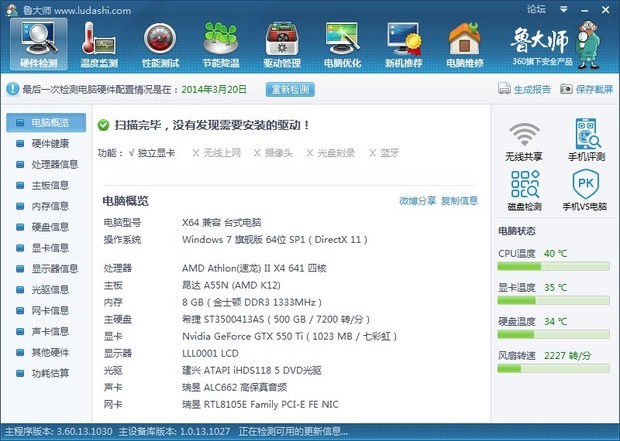
Task: Click the title bar dropdown menu arrow
Action: click(564, 9)
